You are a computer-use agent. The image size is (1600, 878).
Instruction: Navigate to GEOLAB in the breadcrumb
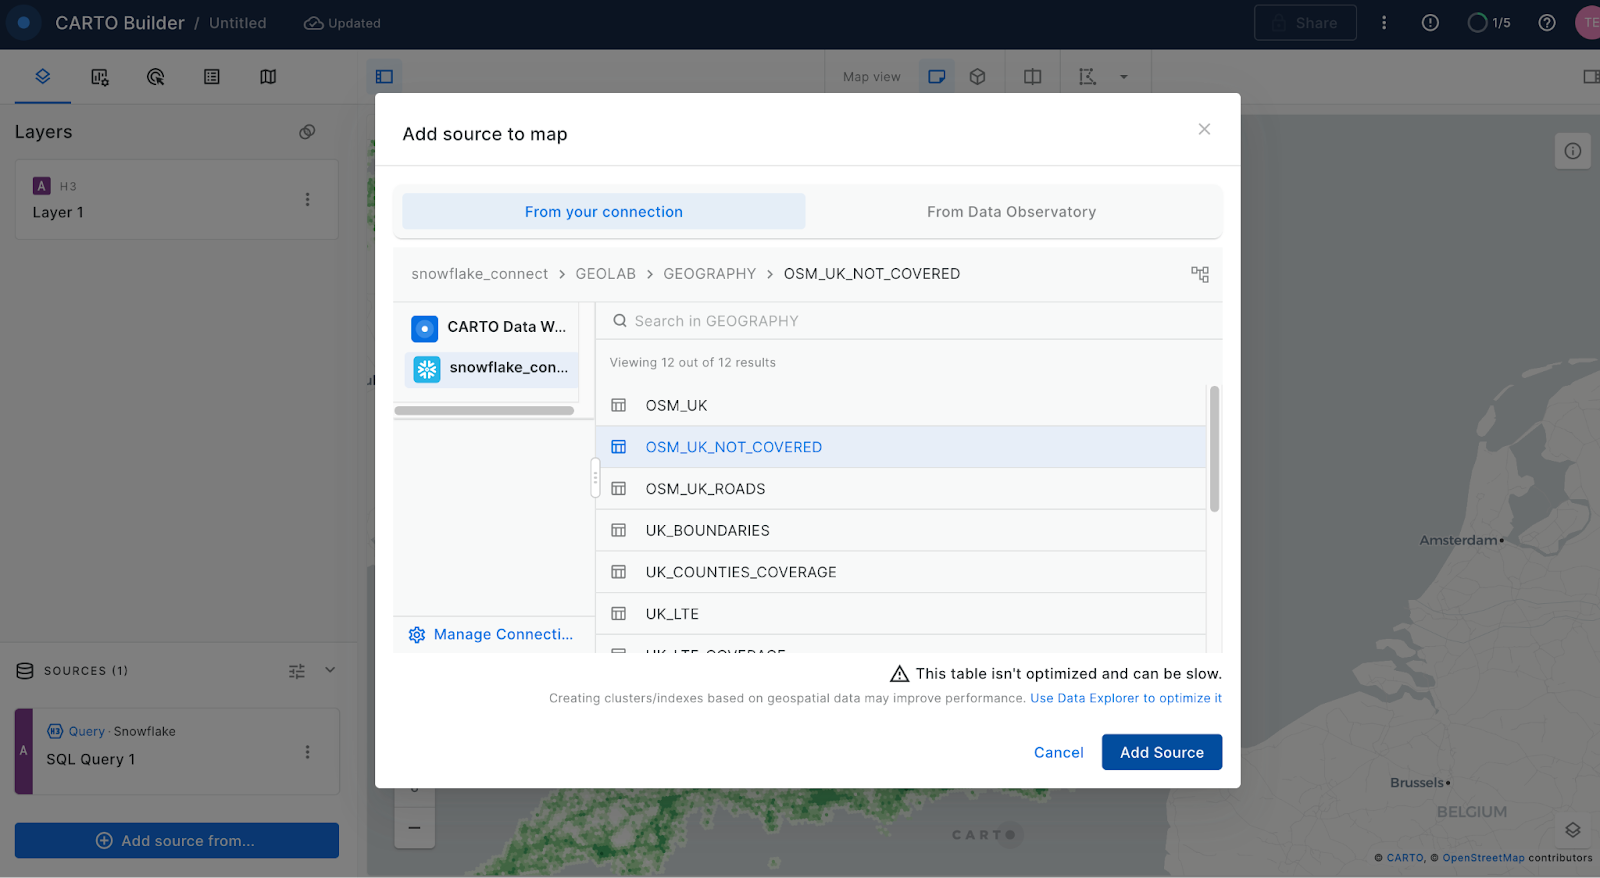click(x=605, y=274)
